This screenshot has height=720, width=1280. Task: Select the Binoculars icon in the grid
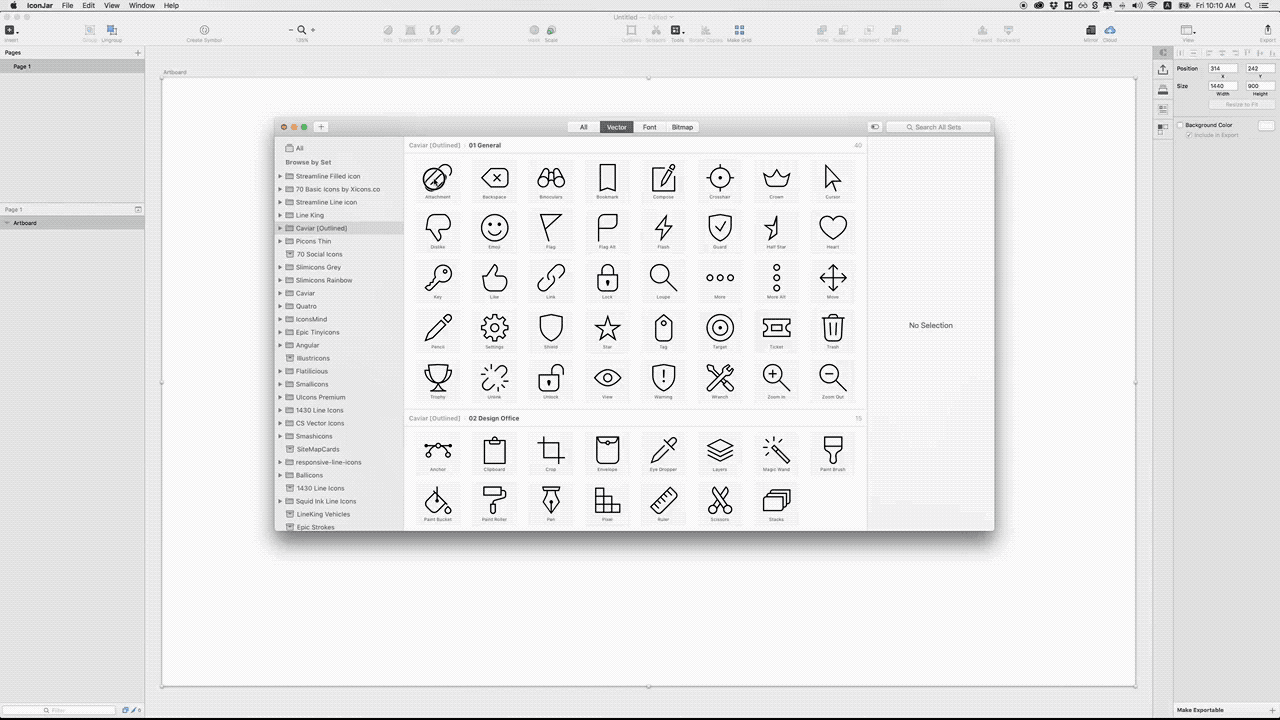[x=551, y=178]
